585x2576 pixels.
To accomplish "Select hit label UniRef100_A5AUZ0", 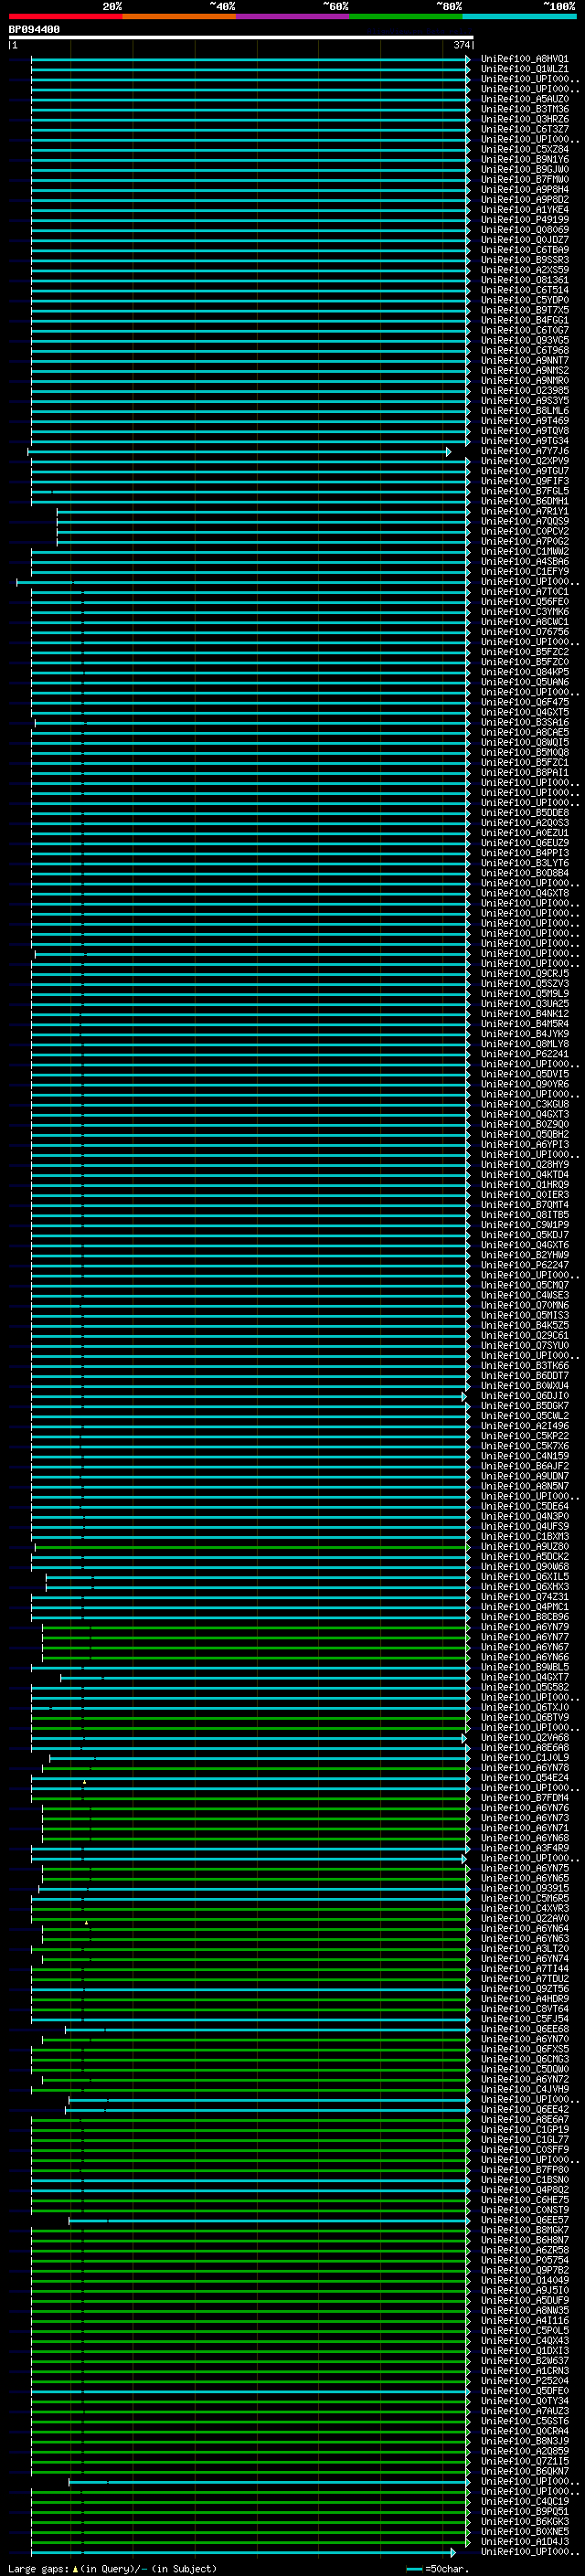I will pos(525,99).
